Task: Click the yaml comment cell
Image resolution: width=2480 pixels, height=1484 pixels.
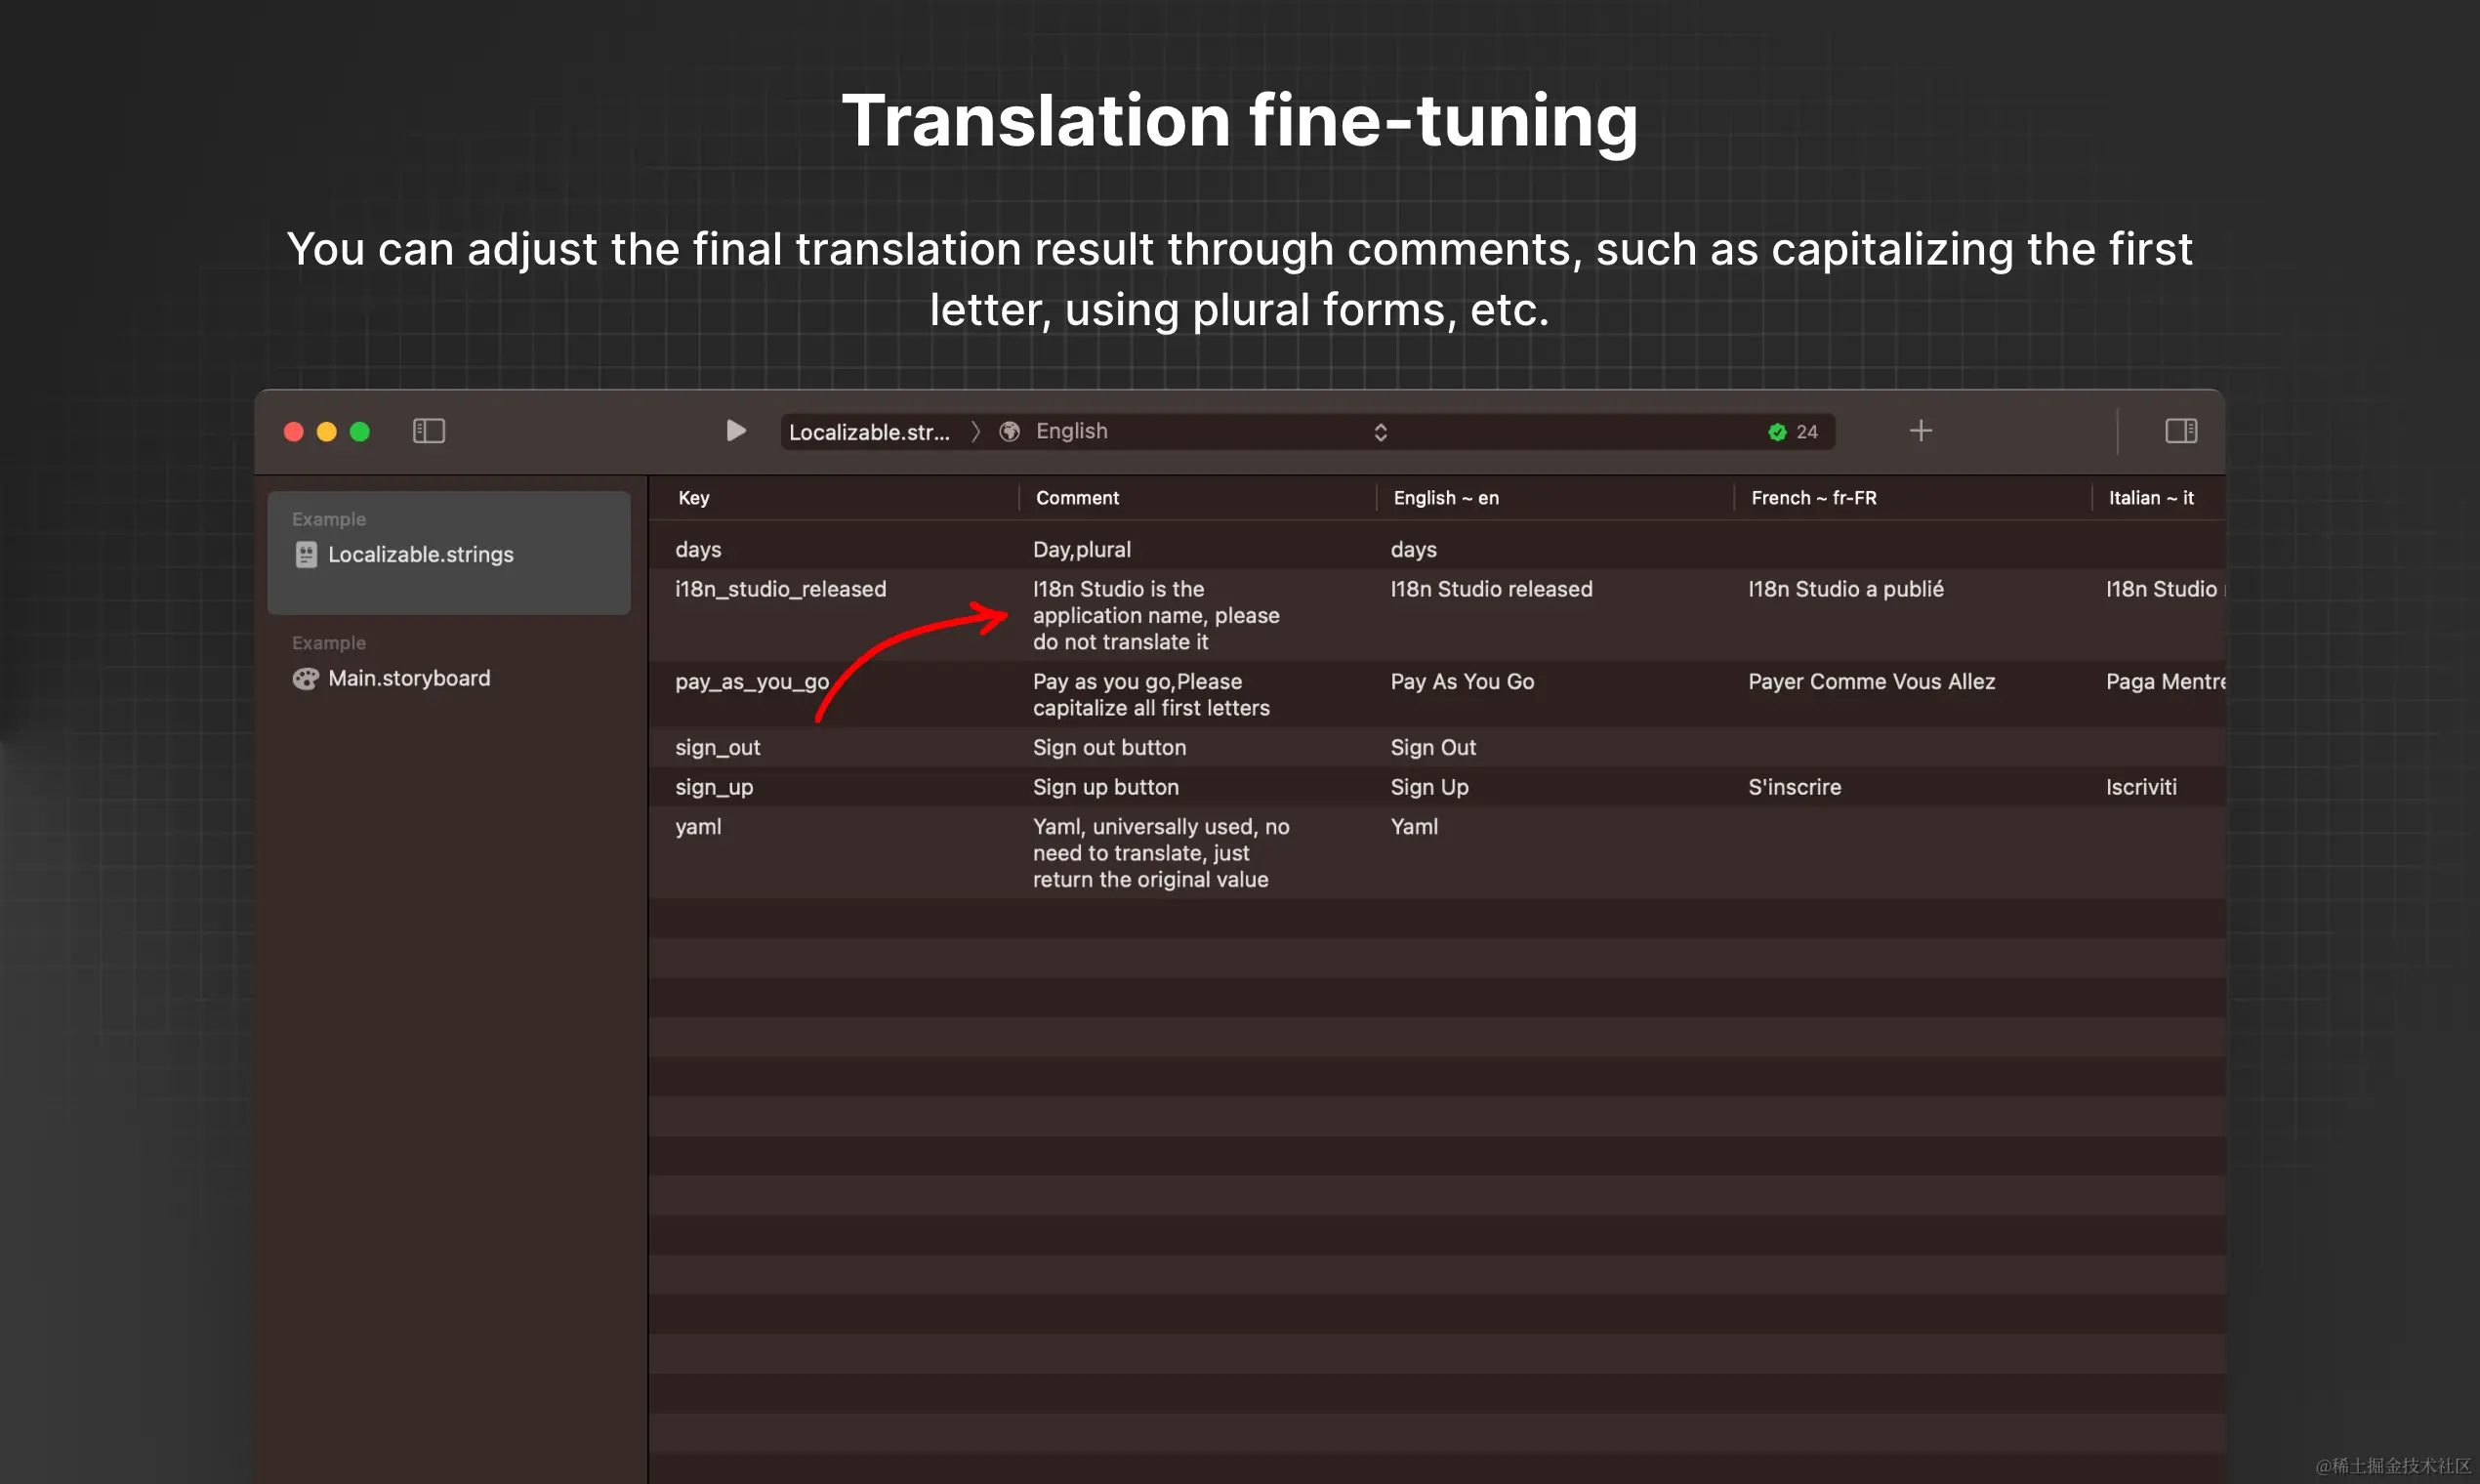Action: (x=1160, y=853)
